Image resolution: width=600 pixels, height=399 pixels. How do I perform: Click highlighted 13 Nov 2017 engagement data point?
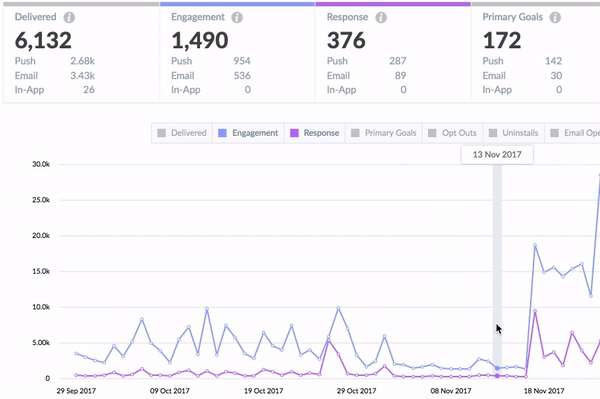pos(497,368)
